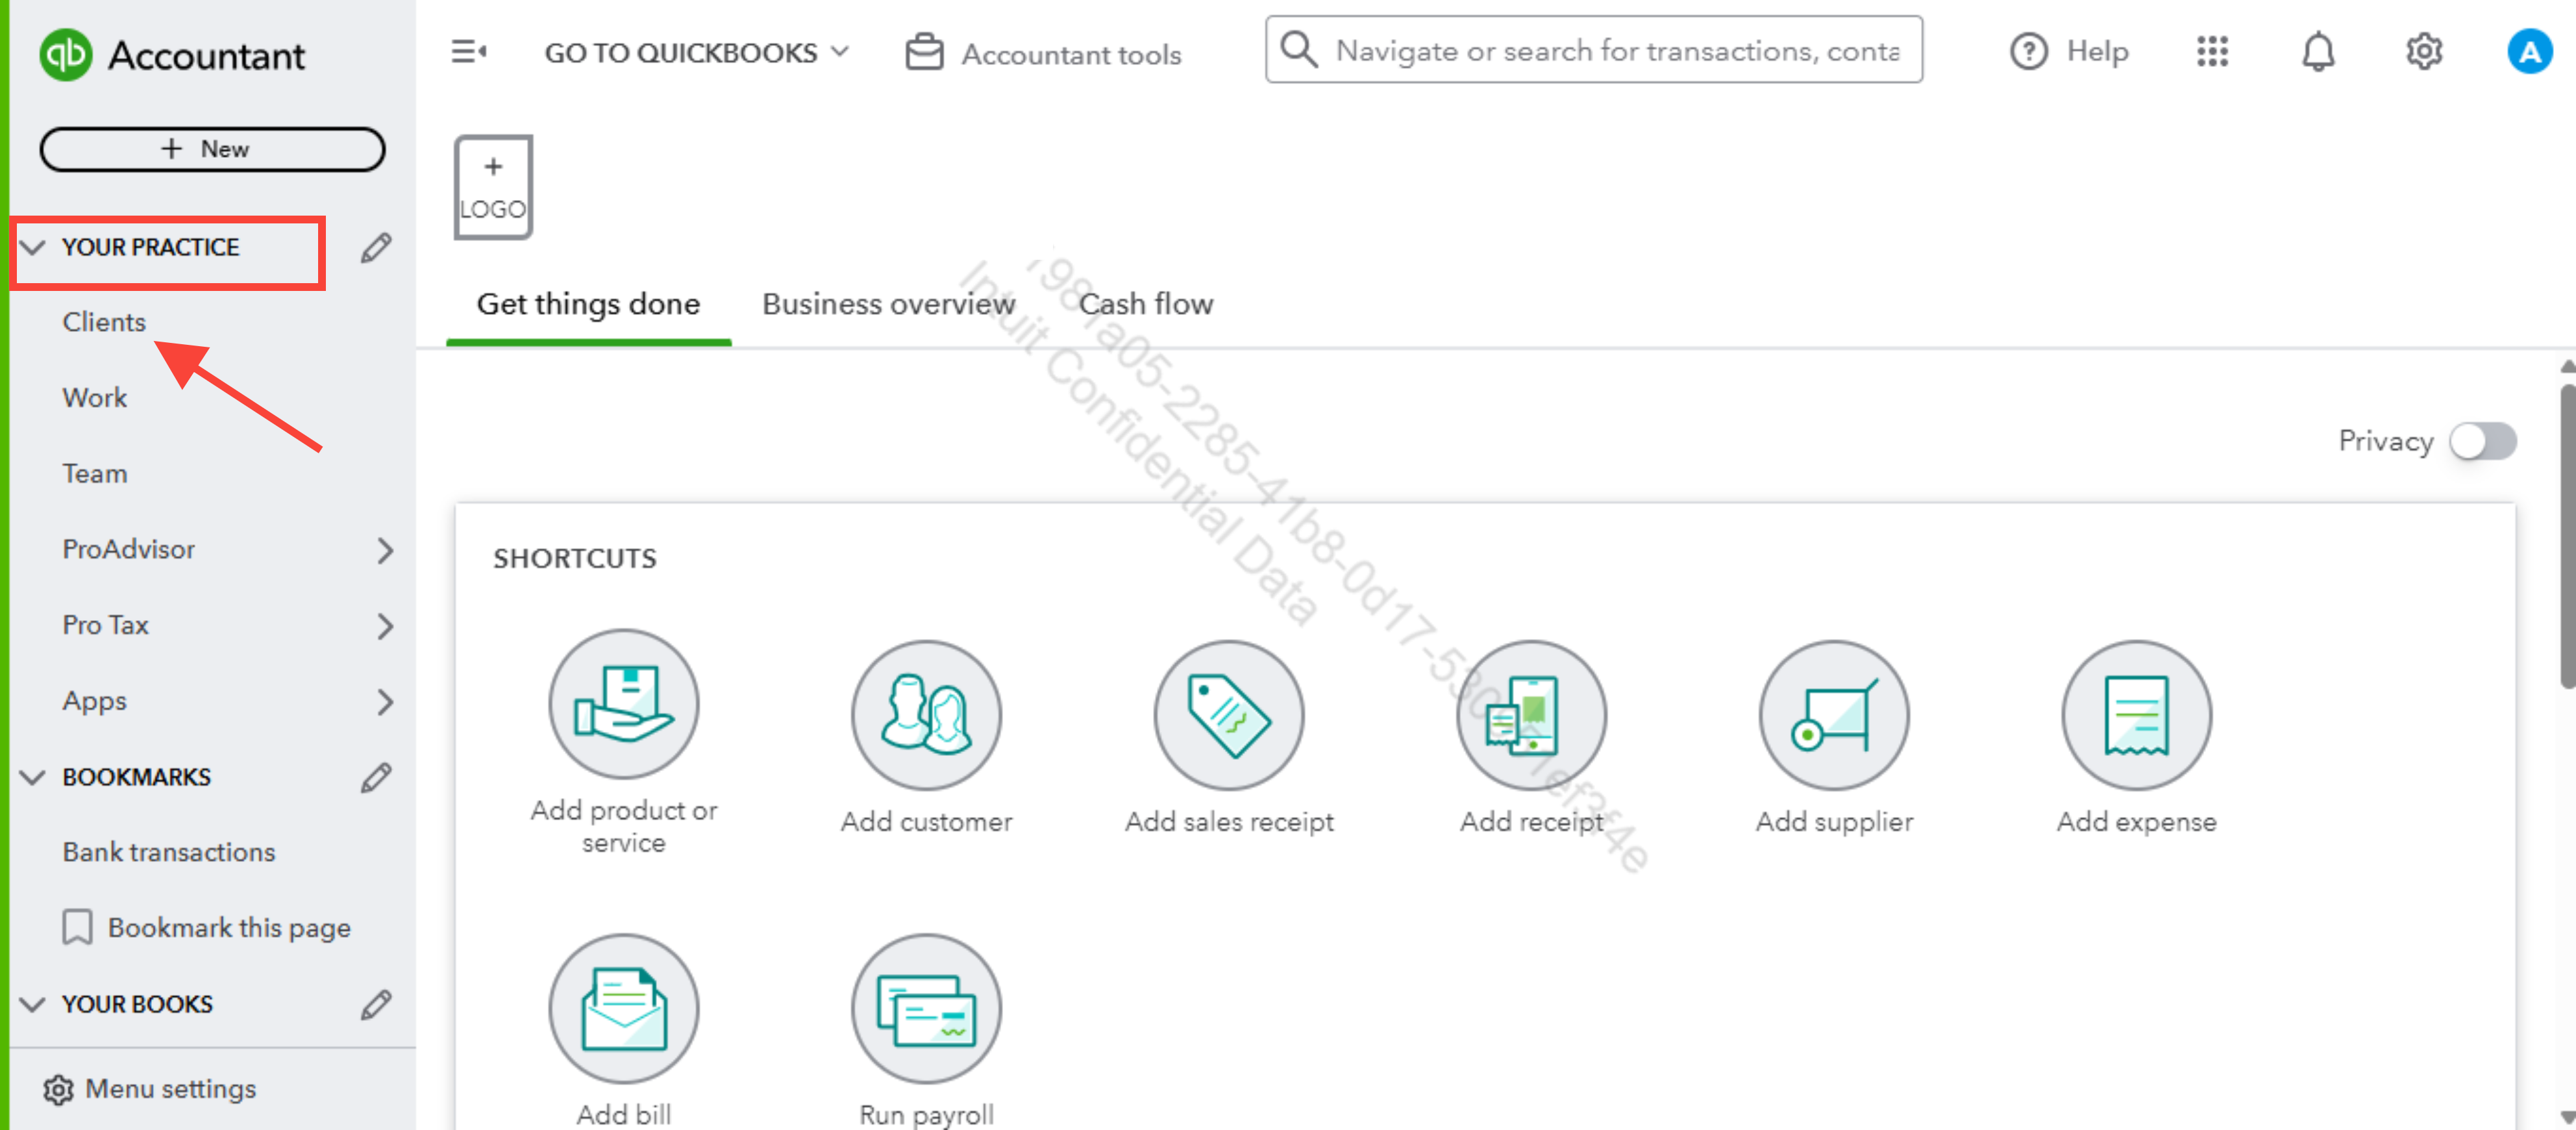Collapse the YOUR PRACTICE section

(33, 247)
